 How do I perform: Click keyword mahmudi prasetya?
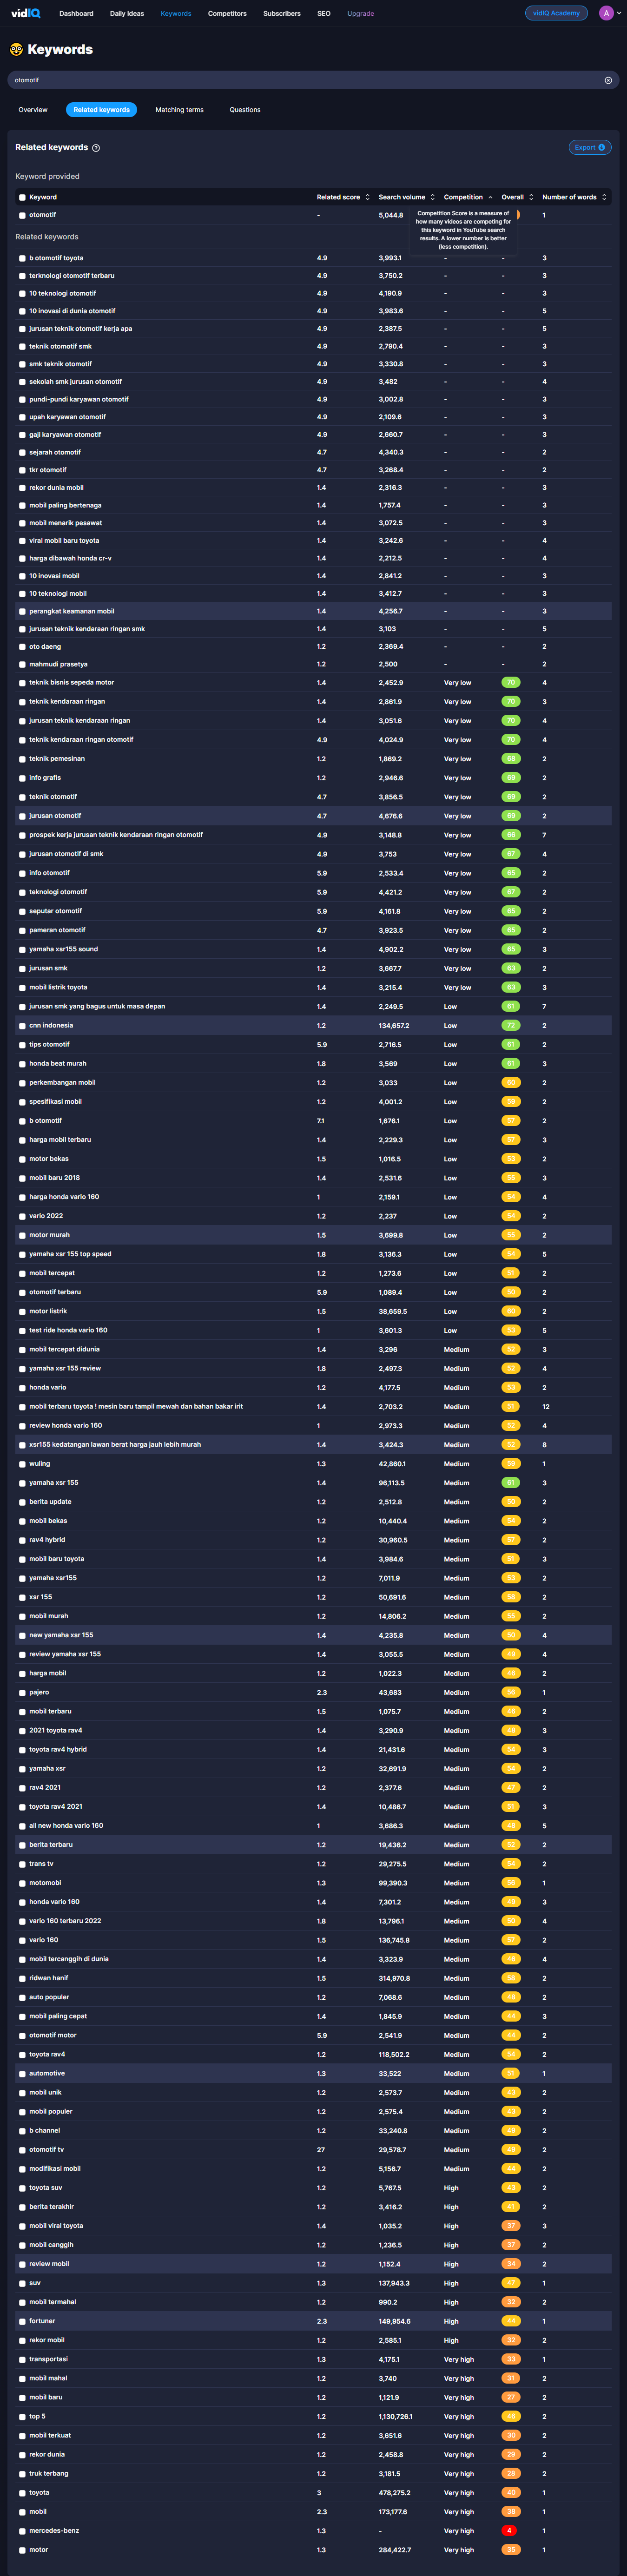click(x=58, y=664)
